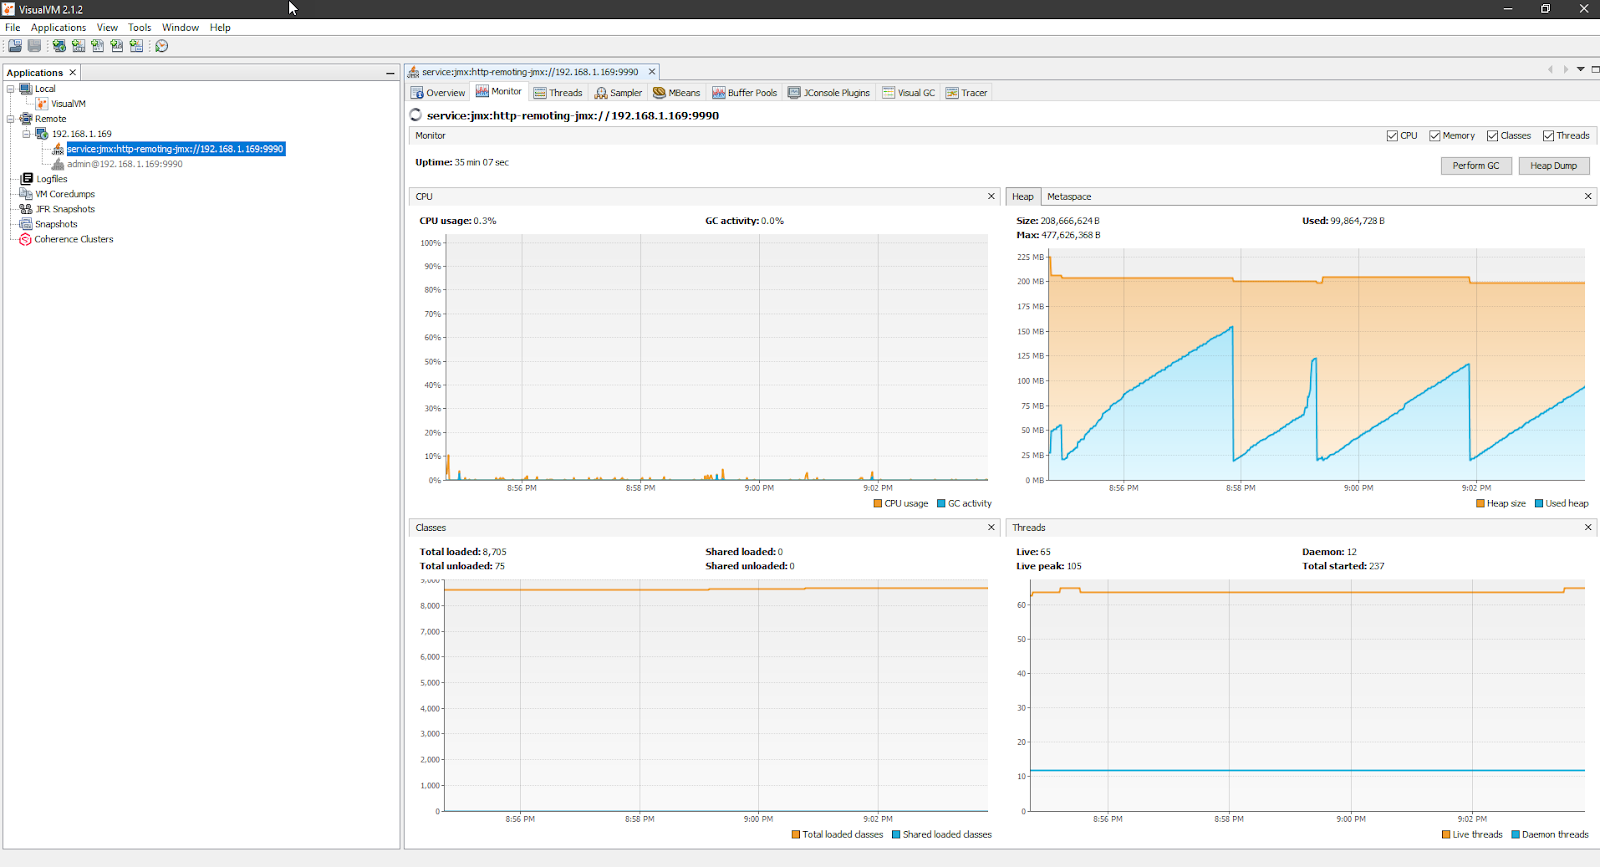Click the Uptime 35 min 07 sec text

(462, 162)
